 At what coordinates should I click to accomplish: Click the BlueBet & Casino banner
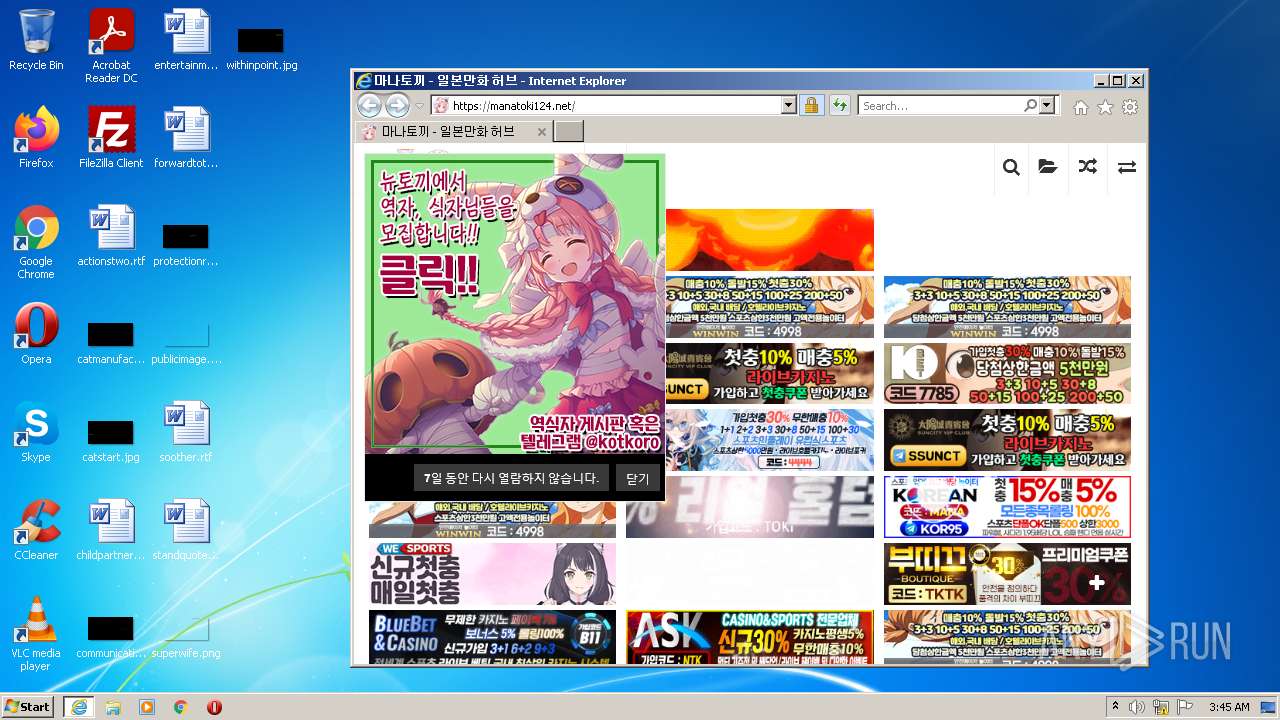[492, 637]
